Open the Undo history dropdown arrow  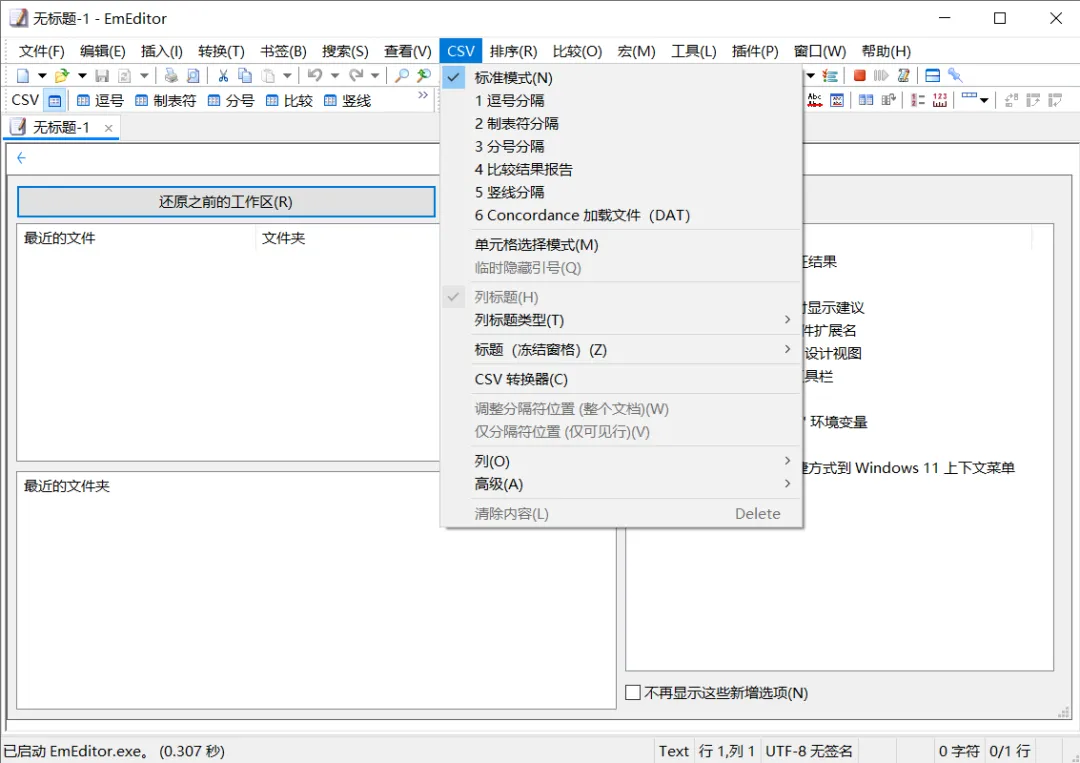pyautogui.click(x=335, y=76)
